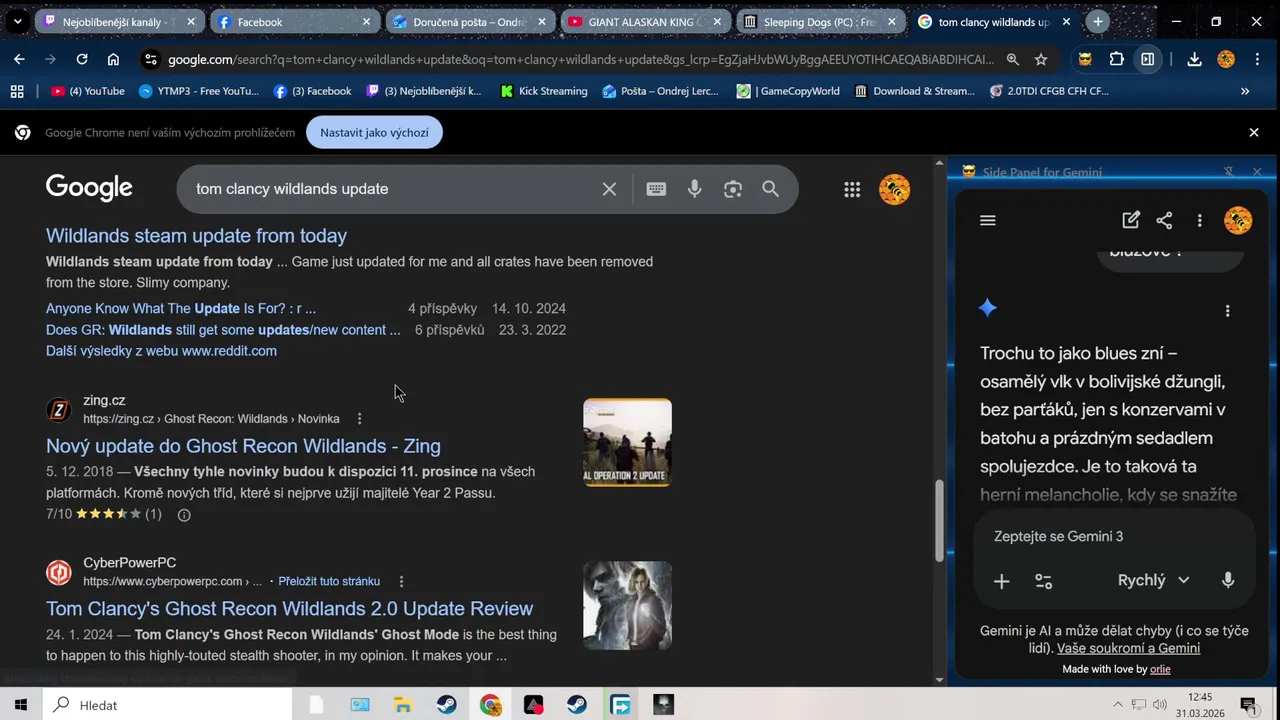Click the Zeptejte se Gemini 3 field
This screenshot has width=1280, height=720.
1114,537
